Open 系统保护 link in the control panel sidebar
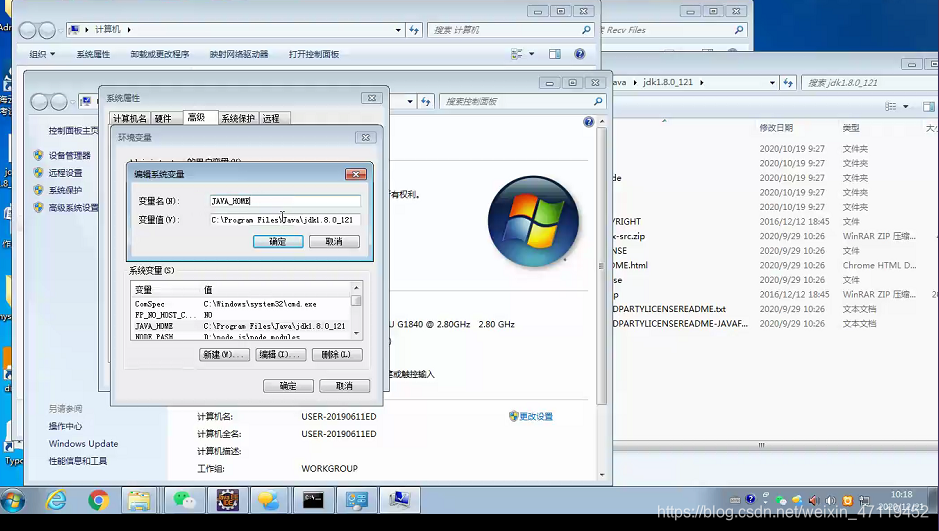This screenshot has height=531, width=939. point(65,190)
